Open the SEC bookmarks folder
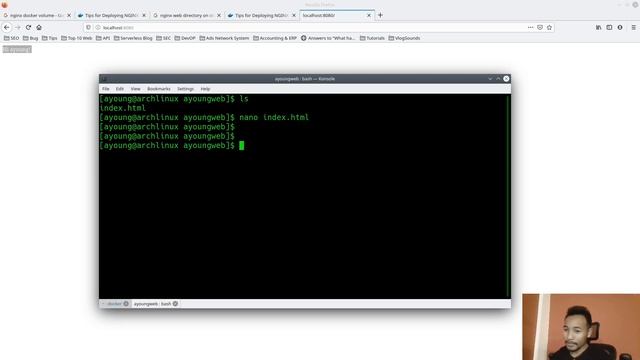 pos(164,38)
